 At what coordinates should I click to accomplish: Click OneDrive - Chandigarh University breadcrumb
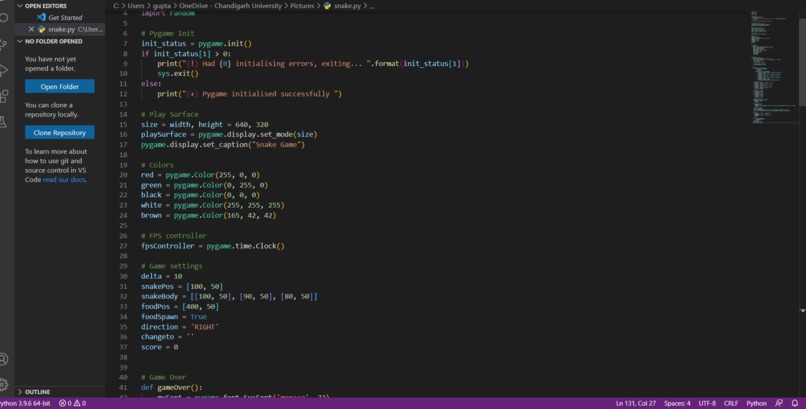point(230,6)
